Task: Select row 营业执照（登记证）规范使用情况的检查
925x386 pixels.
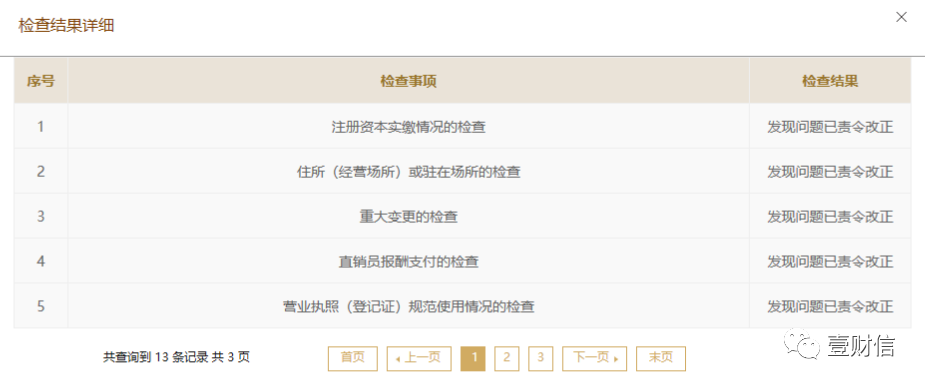Action: click(462, 306)
